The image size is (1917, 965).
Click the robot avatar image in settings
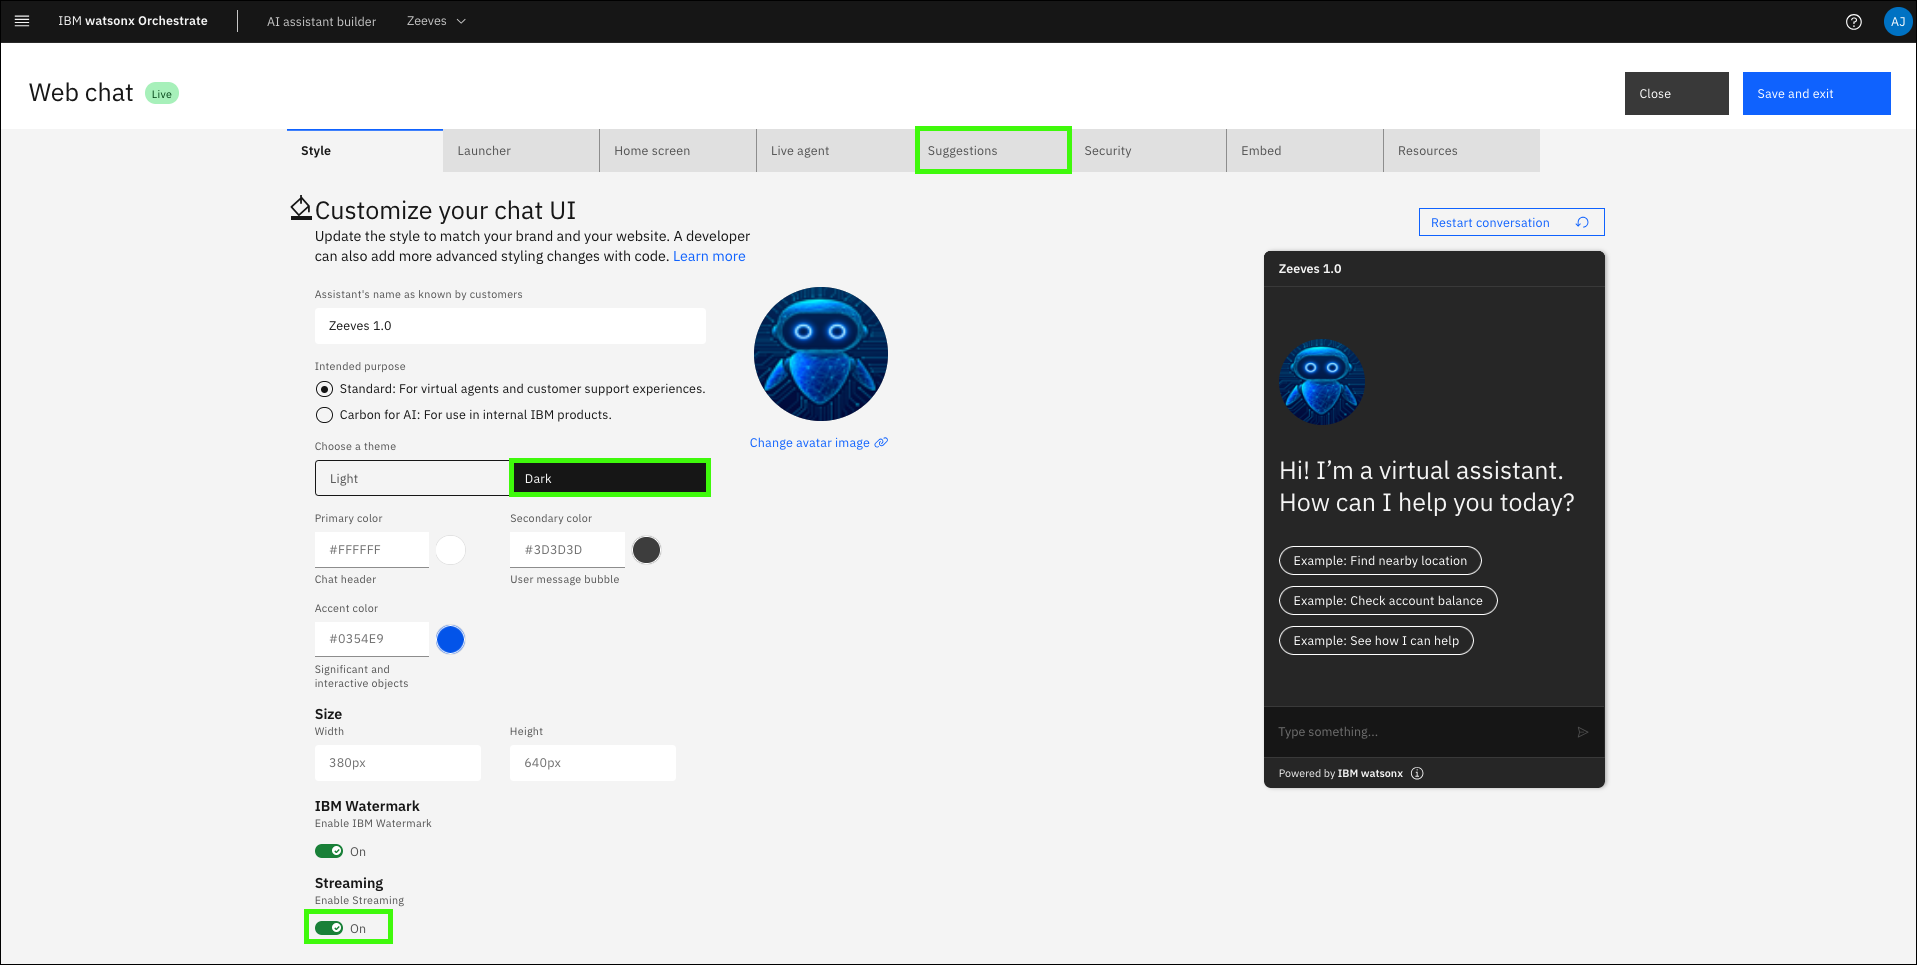tap(820, 354)
